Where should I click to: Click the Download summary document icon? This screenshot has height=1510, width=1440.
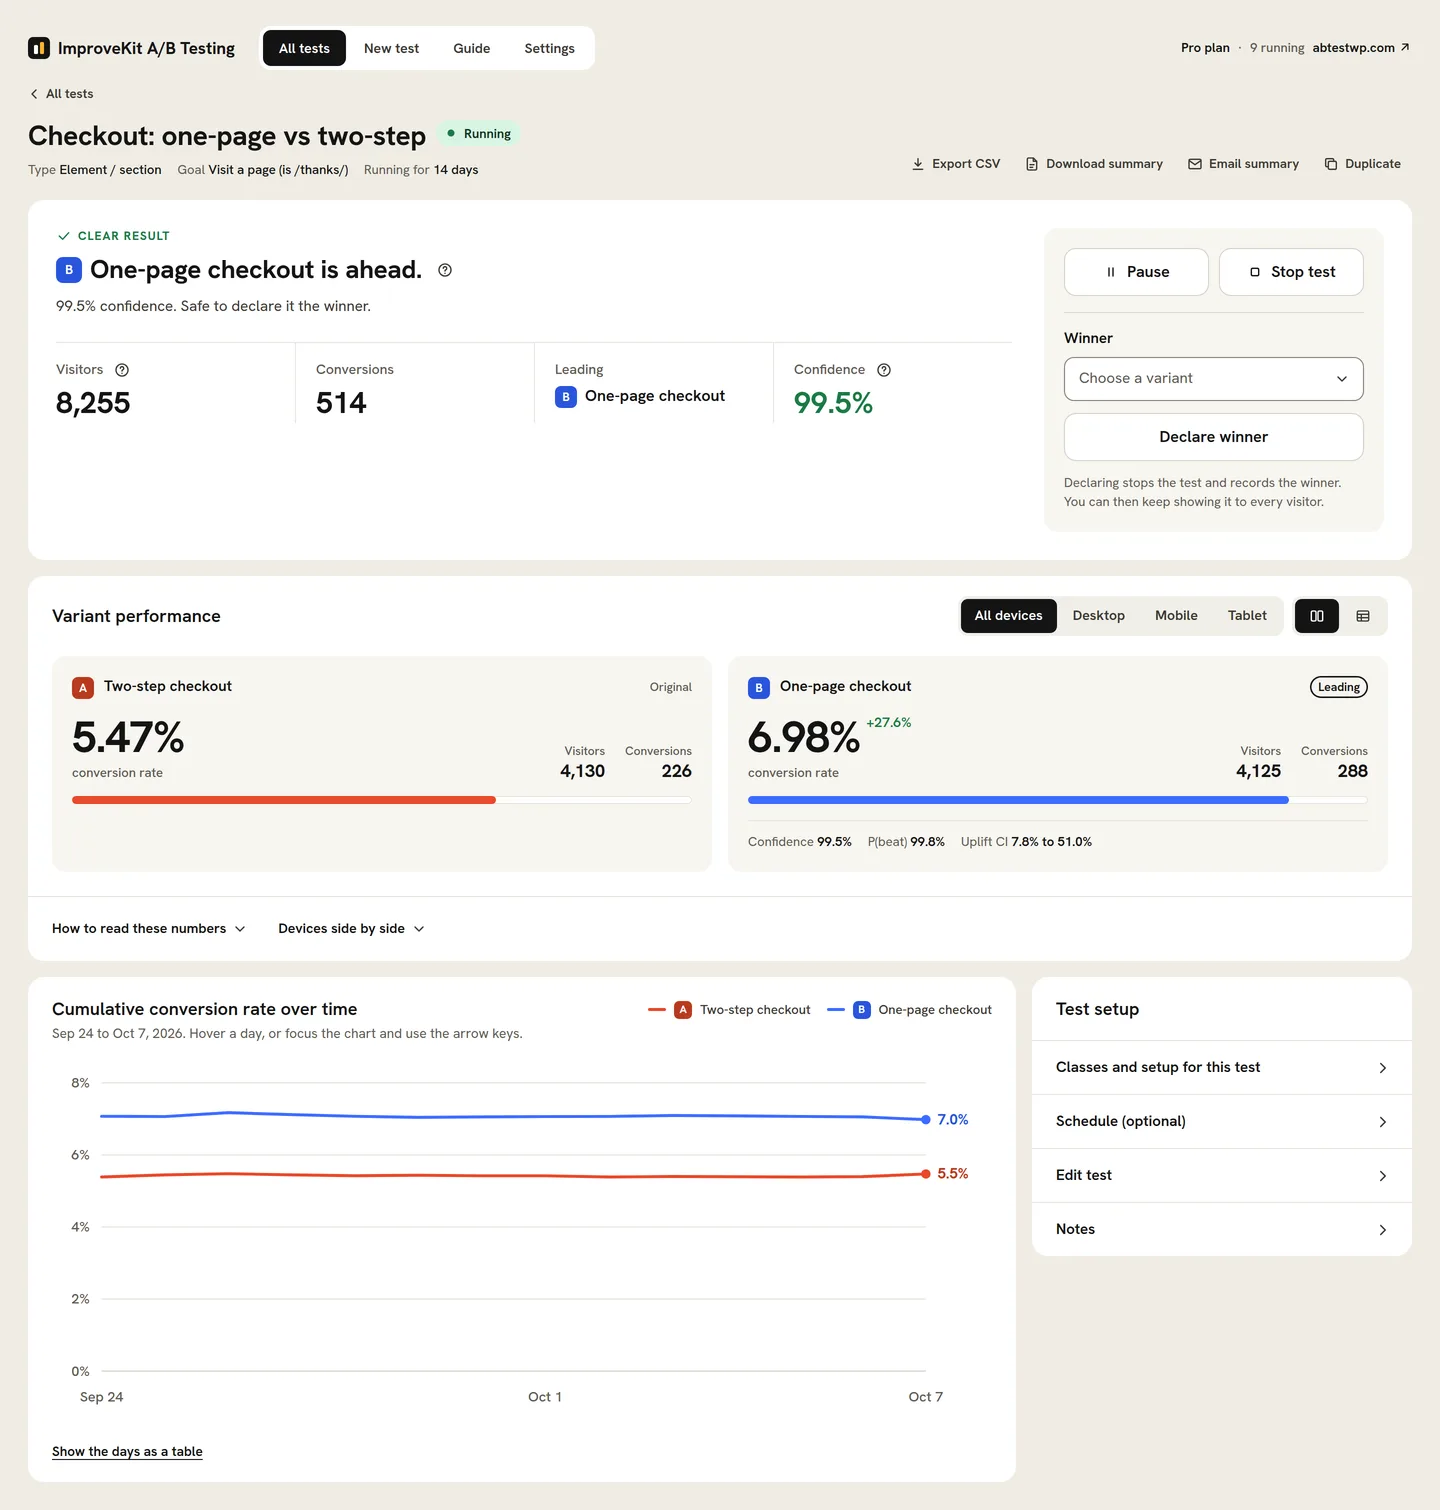point(1032,164)
